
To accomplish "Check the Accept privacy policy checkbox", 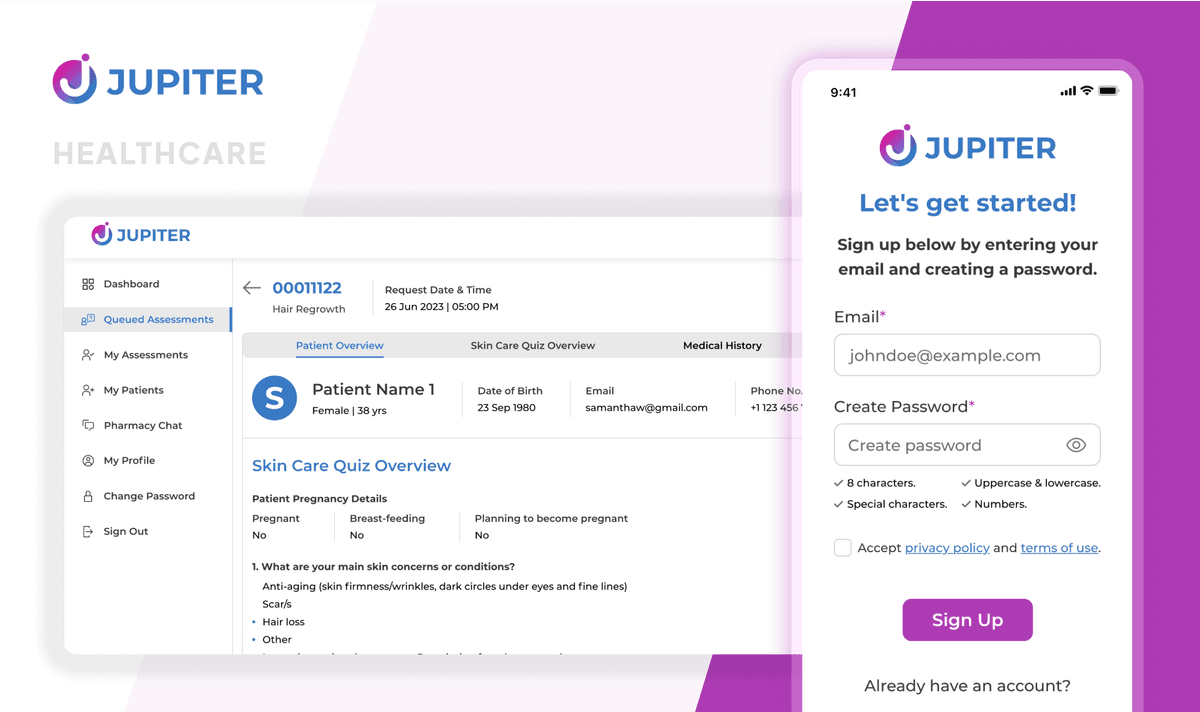I will pyautogui.click(x=843, y=548).
